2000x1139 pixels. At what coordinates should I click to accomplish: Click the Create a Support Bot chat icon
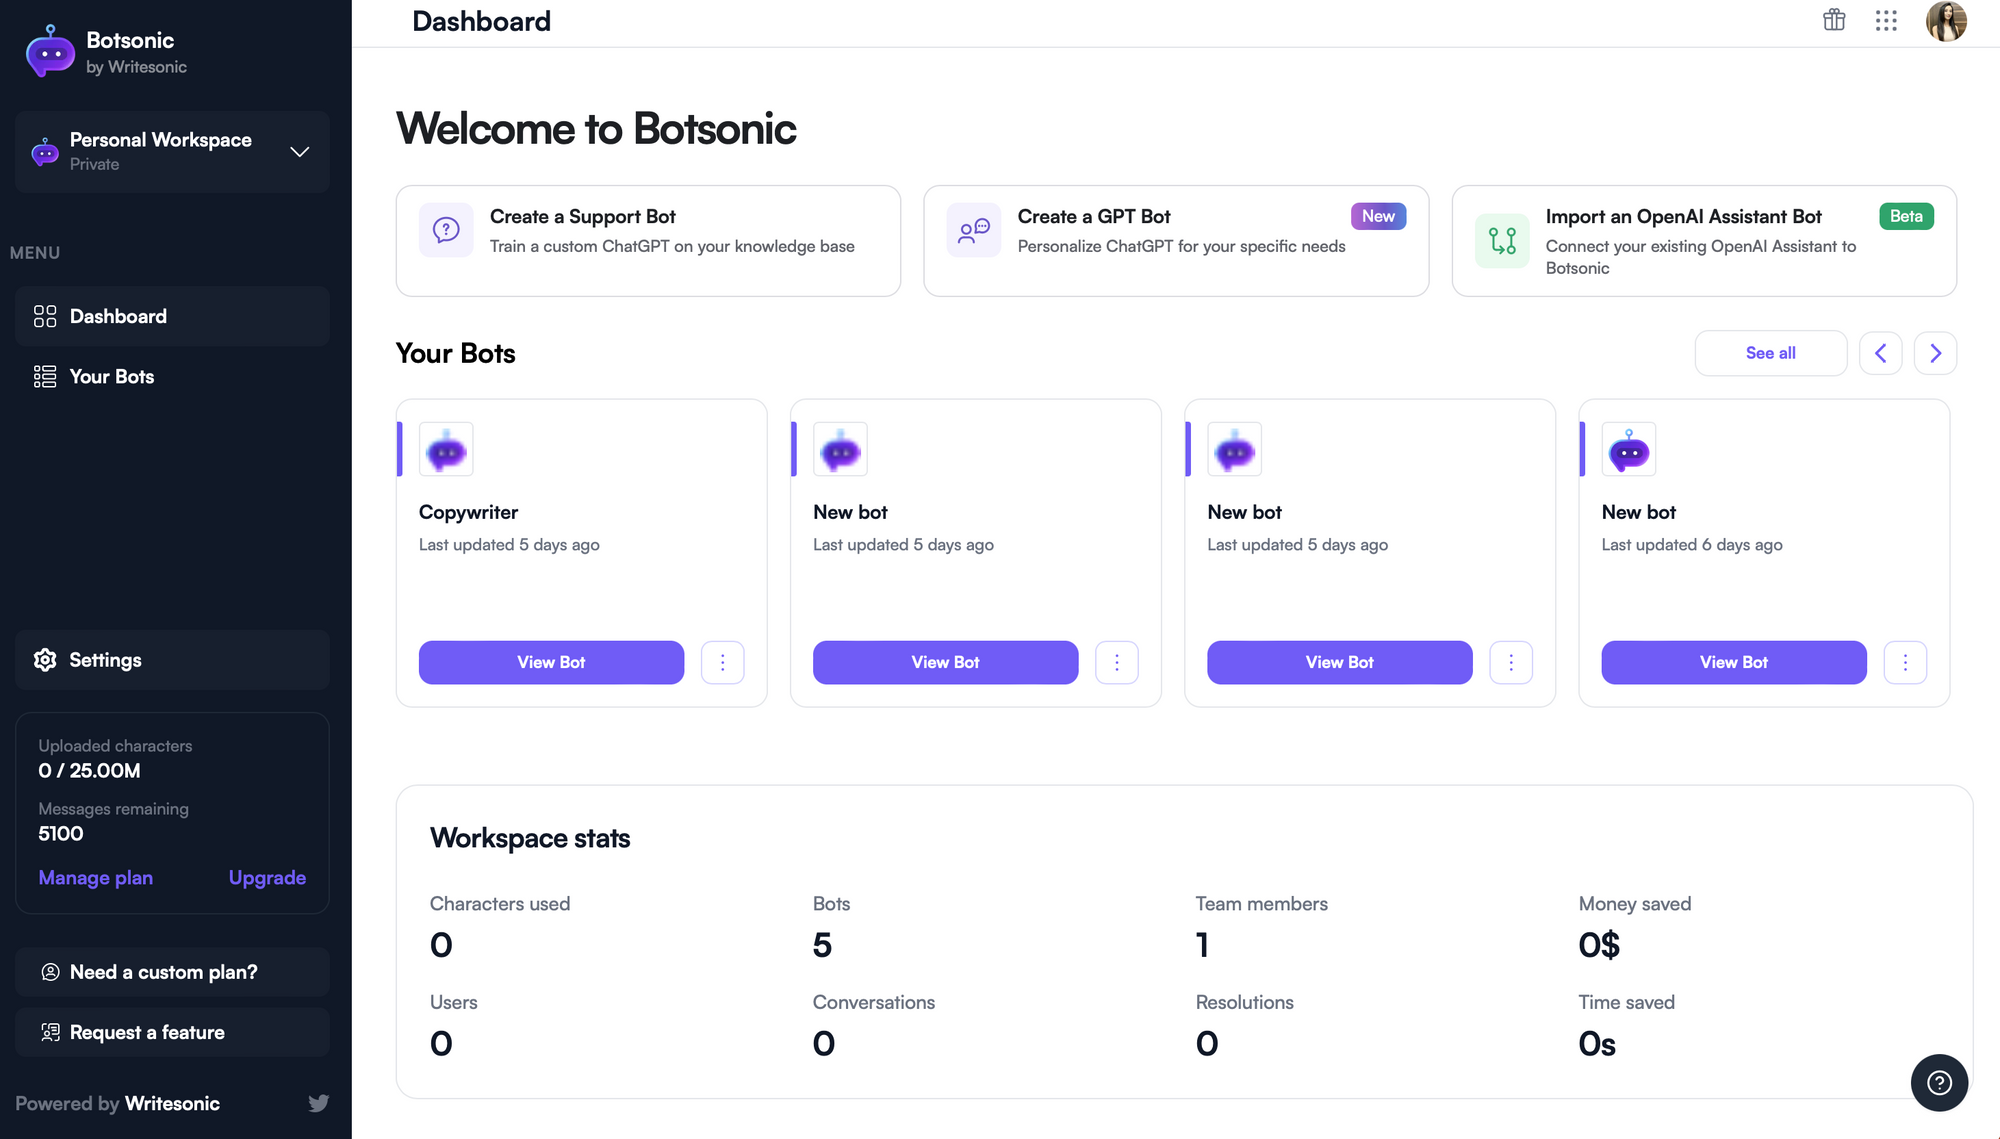[446, 229]
